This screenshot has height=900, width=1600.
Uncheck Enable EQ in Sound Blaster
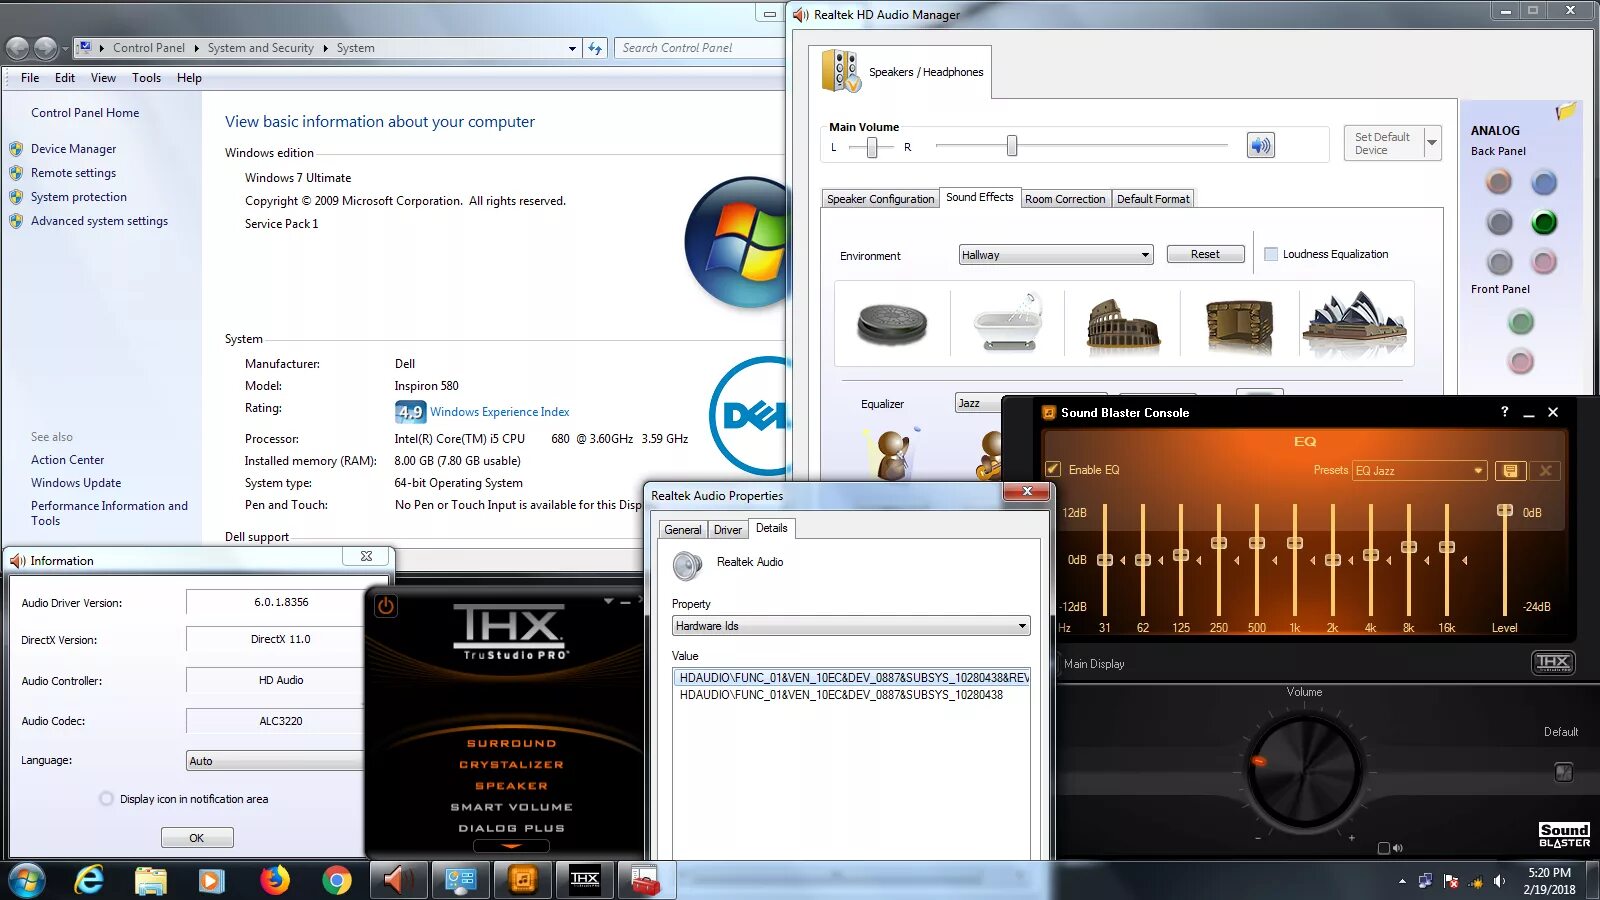(x=1053, y=469)
